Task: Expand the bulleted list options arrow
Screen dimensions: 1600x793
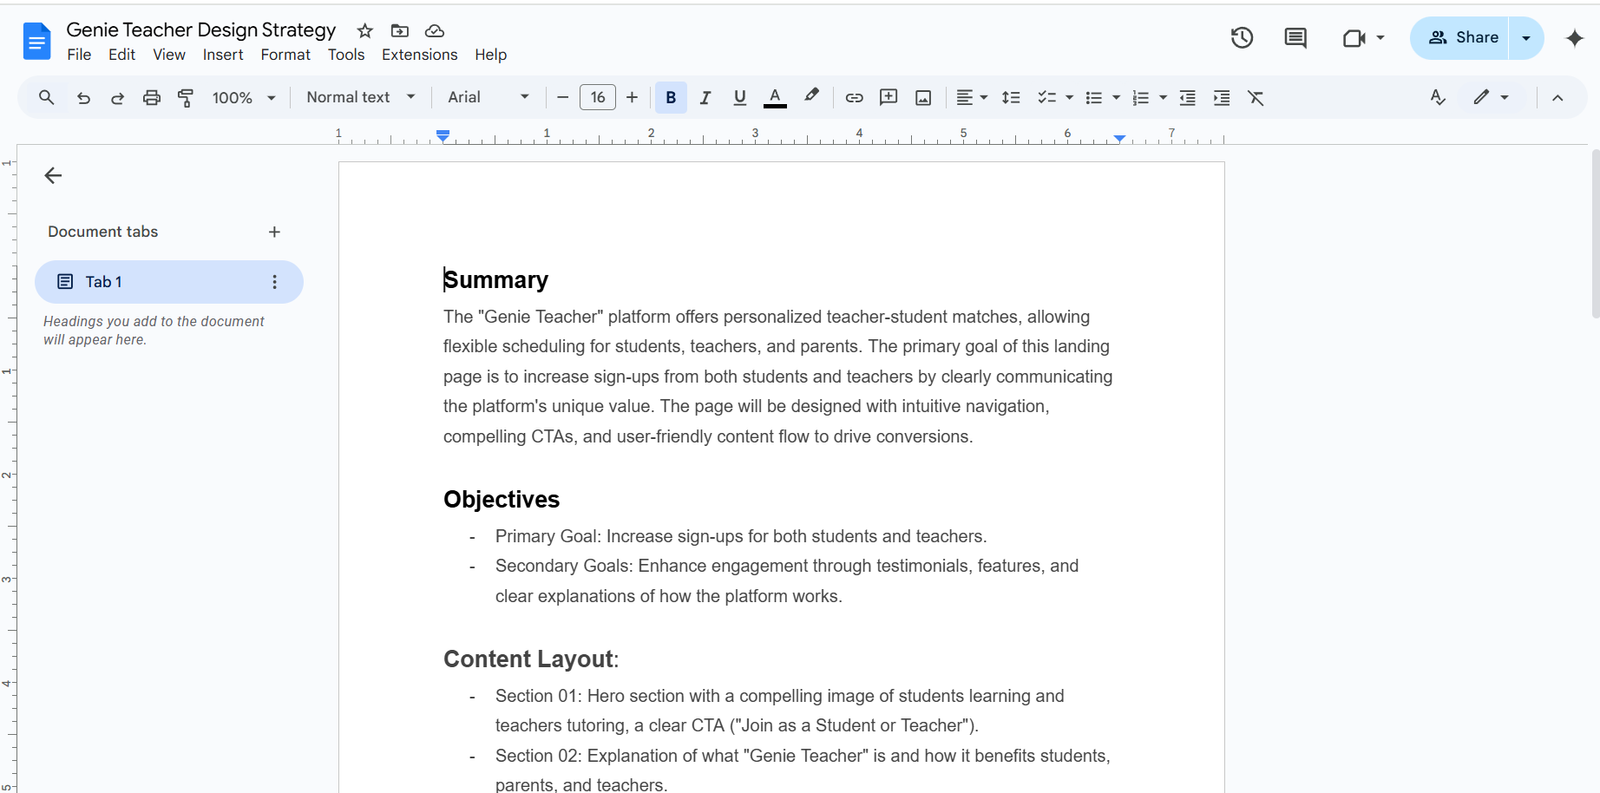Action: click(1116, 97)
